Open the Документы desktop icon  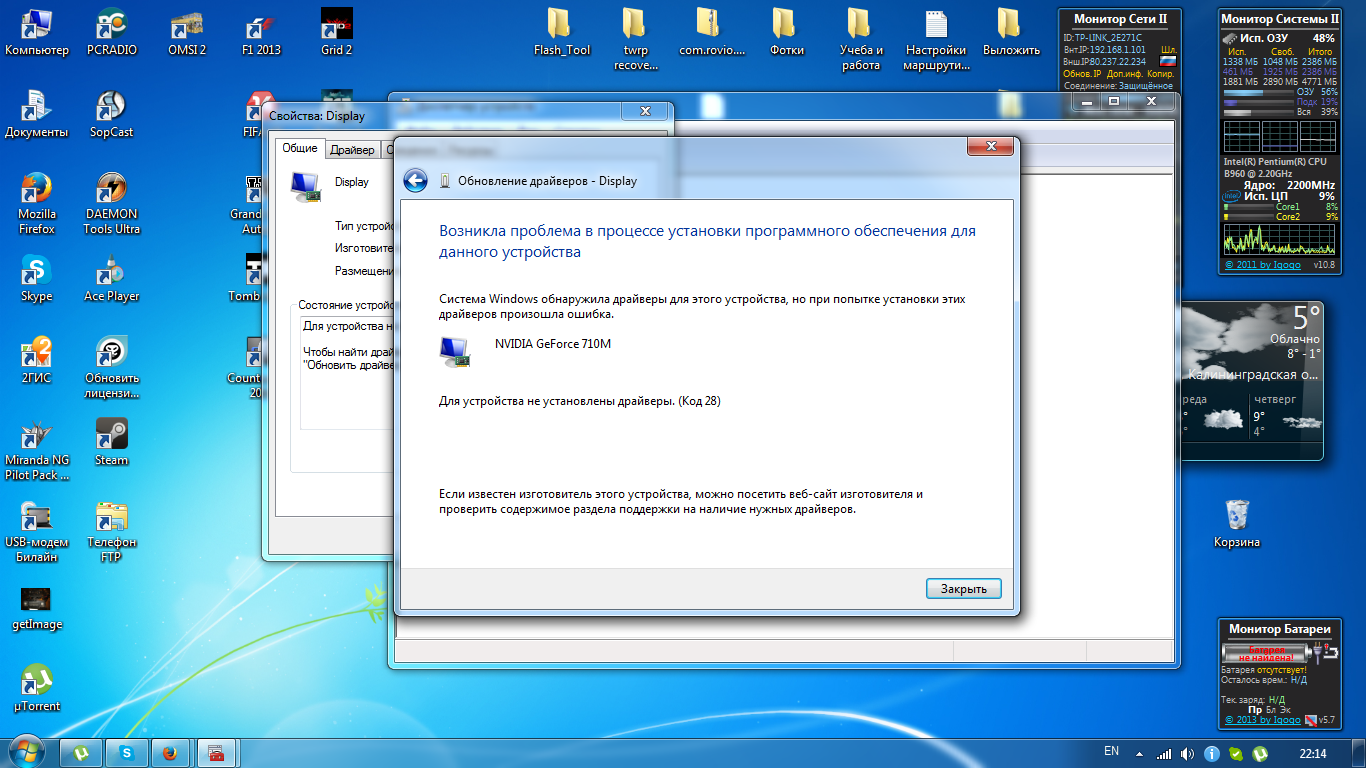point(37,114)
